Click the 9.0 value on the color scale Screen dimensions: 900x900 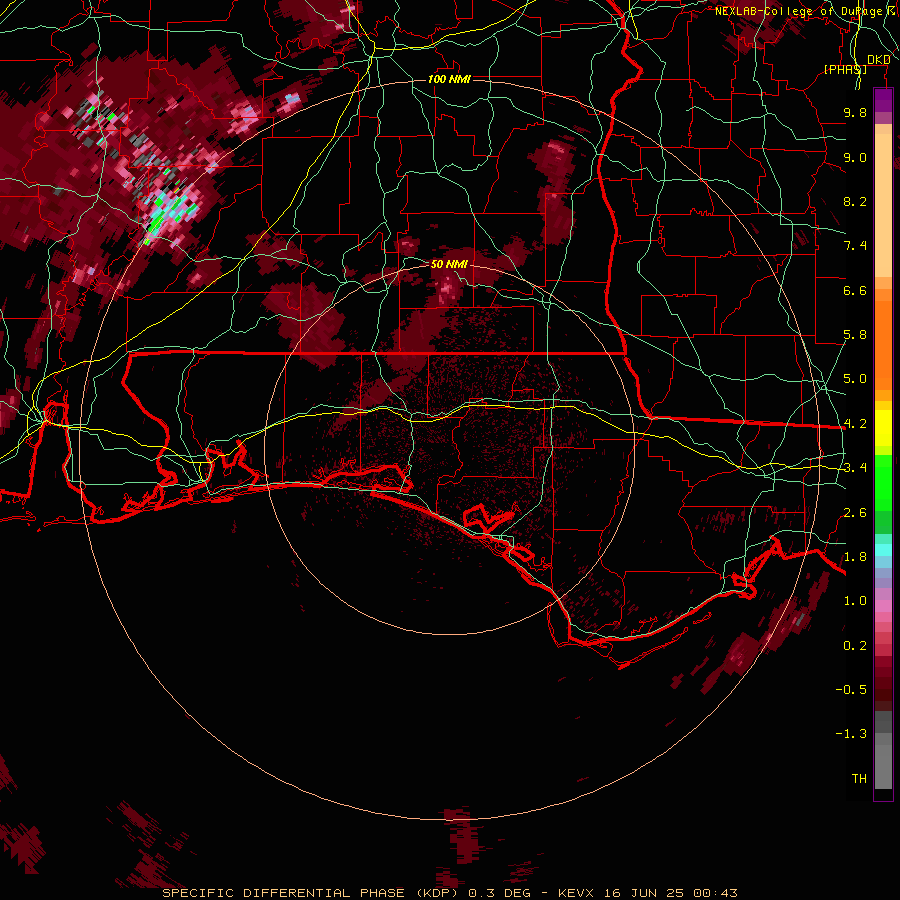tap(855, 157)
